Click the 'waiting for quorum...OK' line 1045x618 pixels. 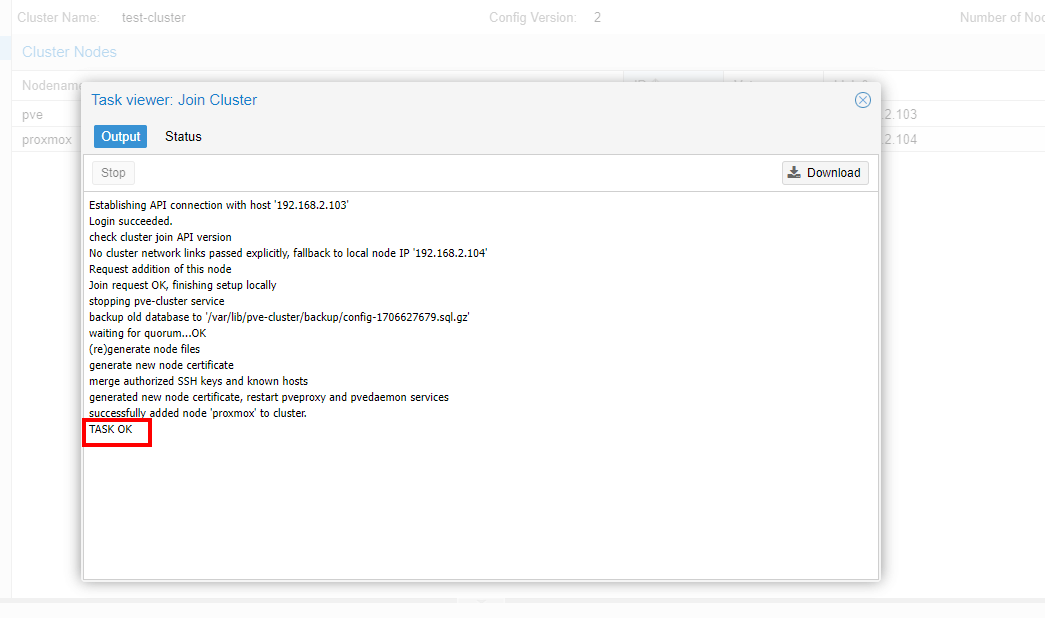coord(148,333)
